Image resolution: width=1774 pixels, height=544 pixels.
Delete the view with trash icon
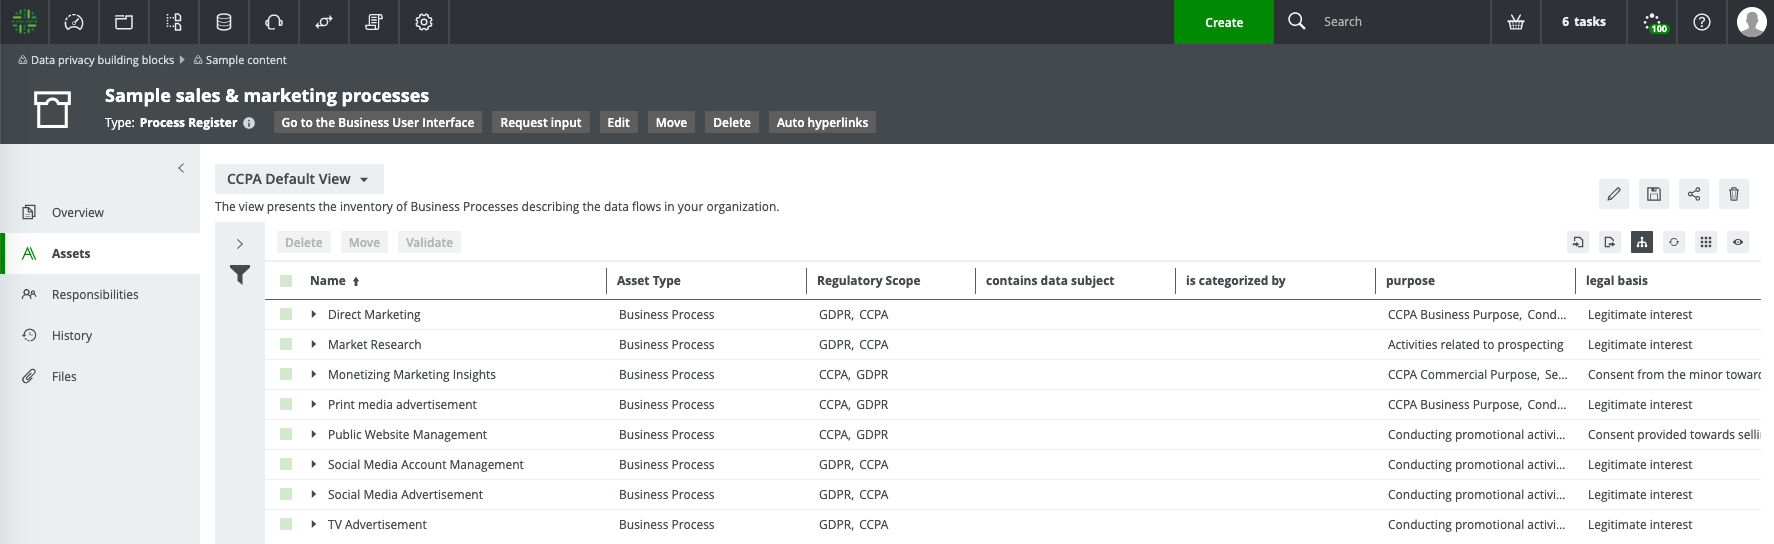coord(1733,194)
